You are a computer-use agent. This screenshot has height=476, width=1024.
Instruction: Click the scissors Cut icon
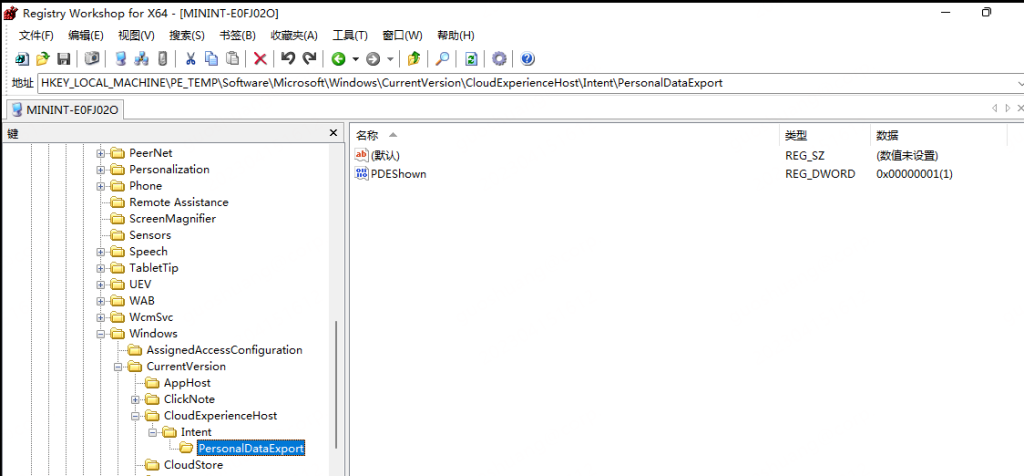click(190, 59)
